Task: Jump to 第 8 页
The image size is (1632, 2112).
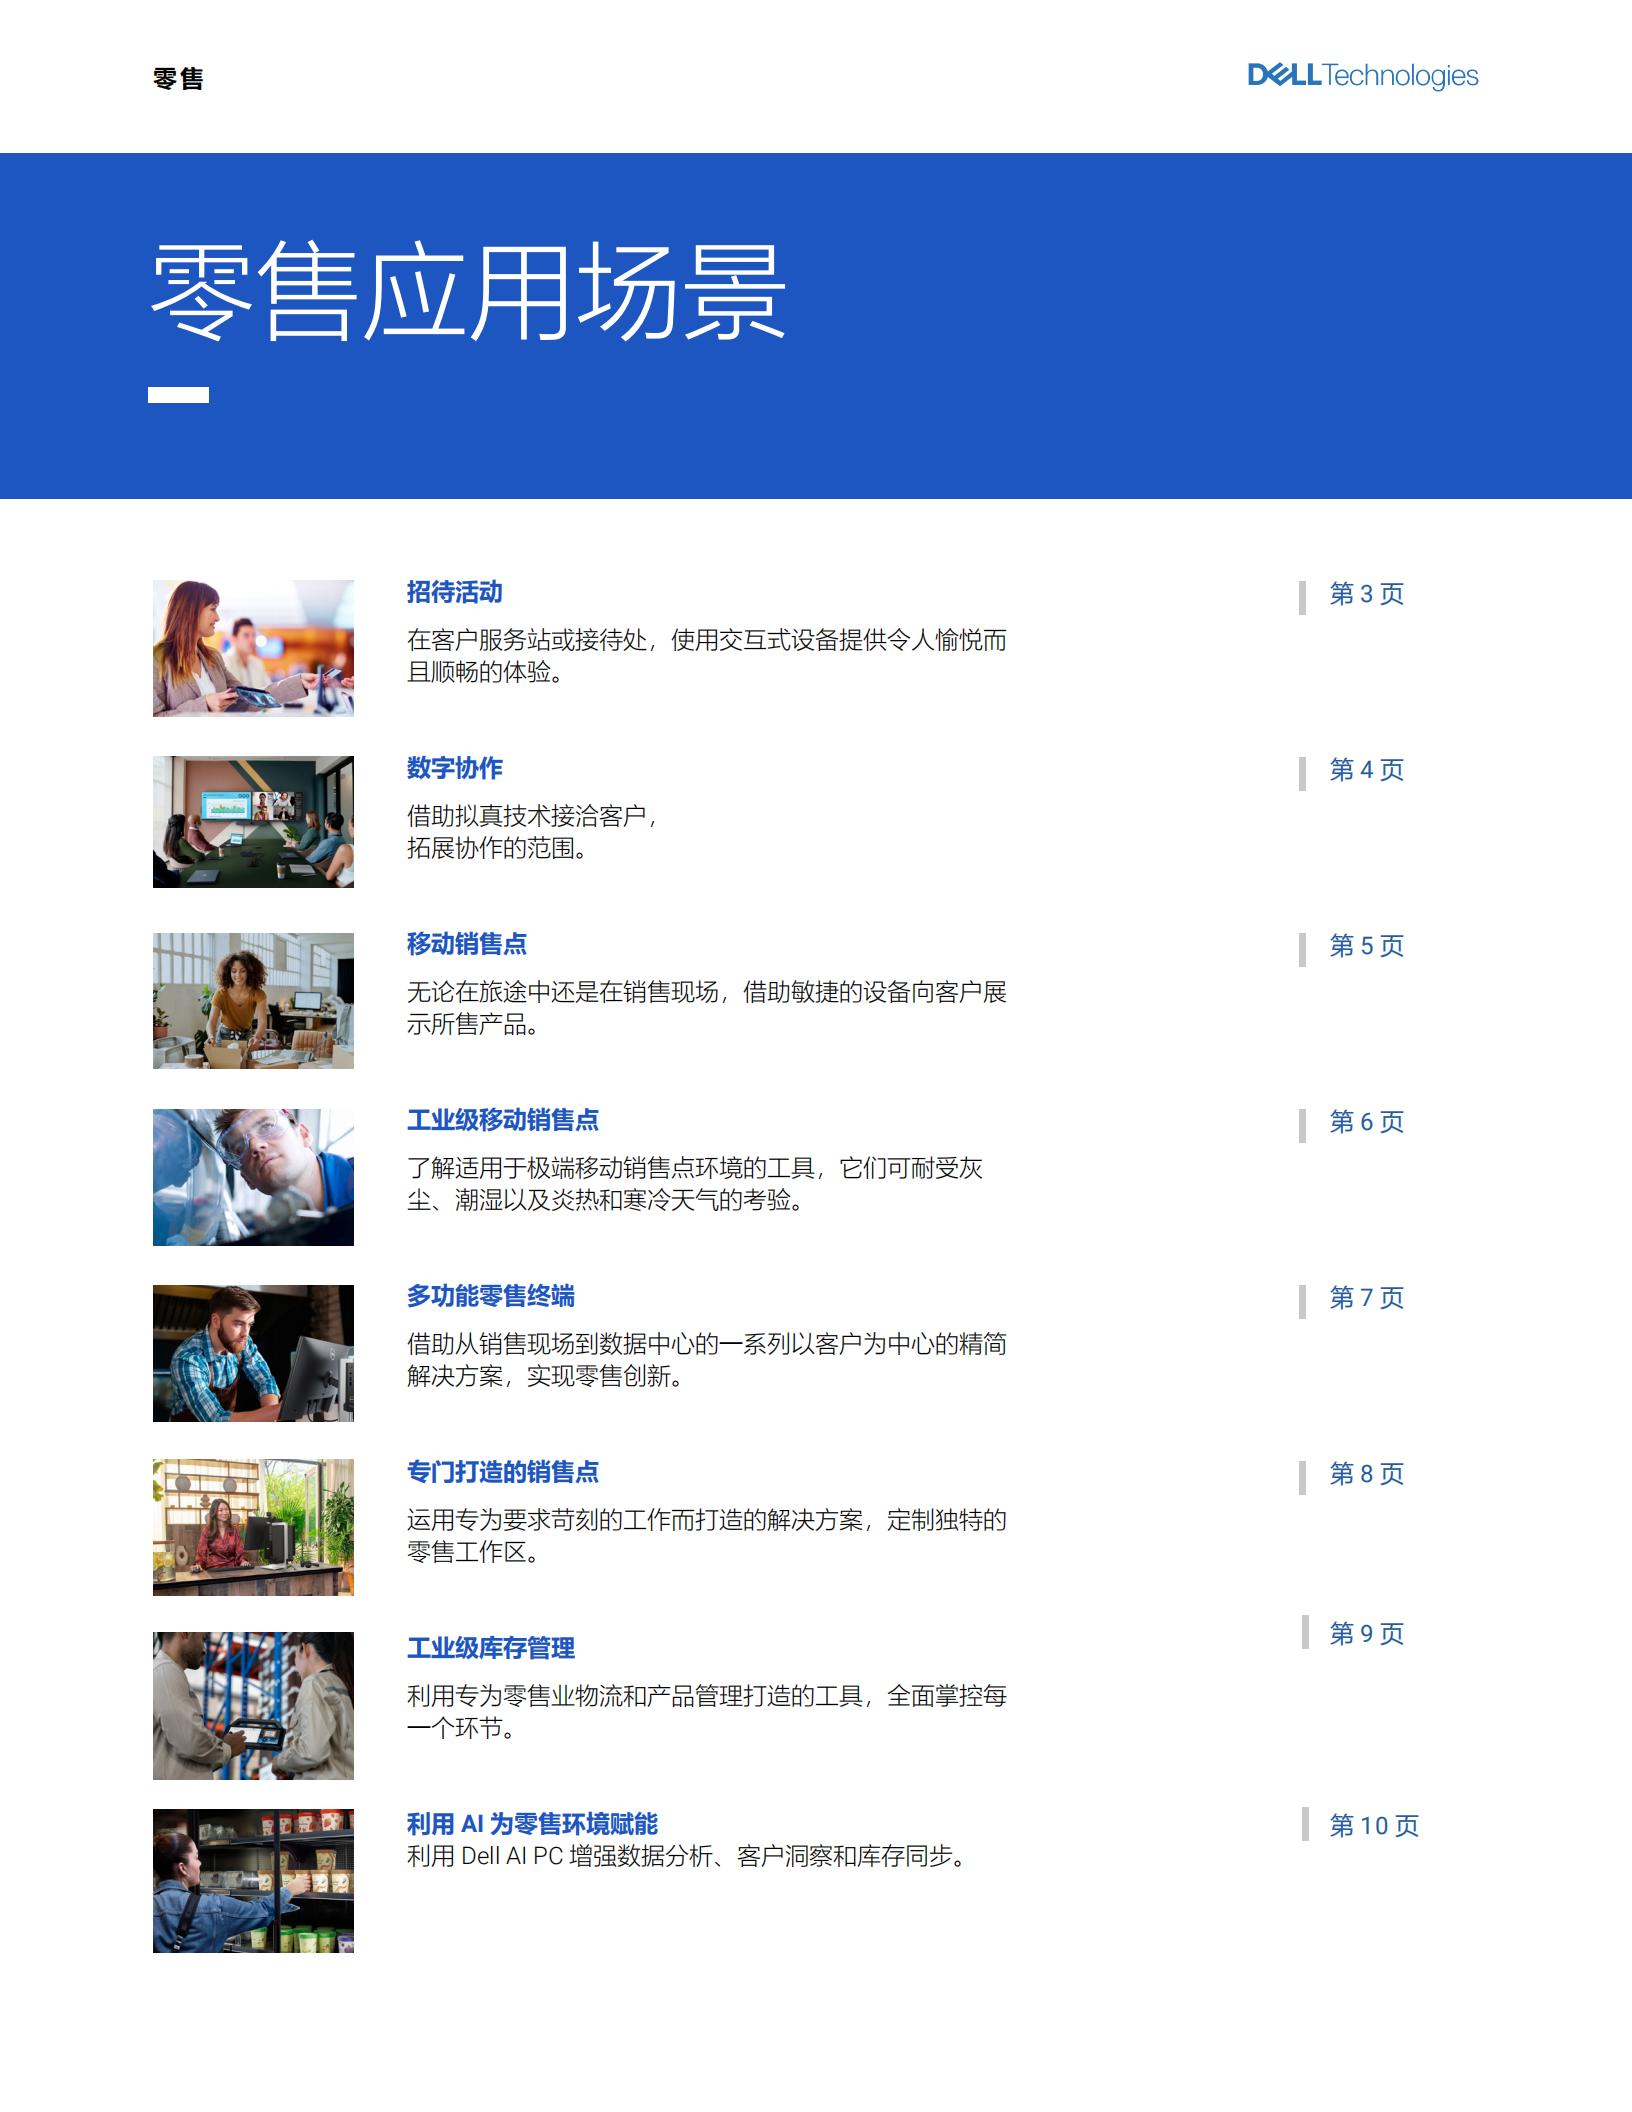Action: click(1366, 1474)
